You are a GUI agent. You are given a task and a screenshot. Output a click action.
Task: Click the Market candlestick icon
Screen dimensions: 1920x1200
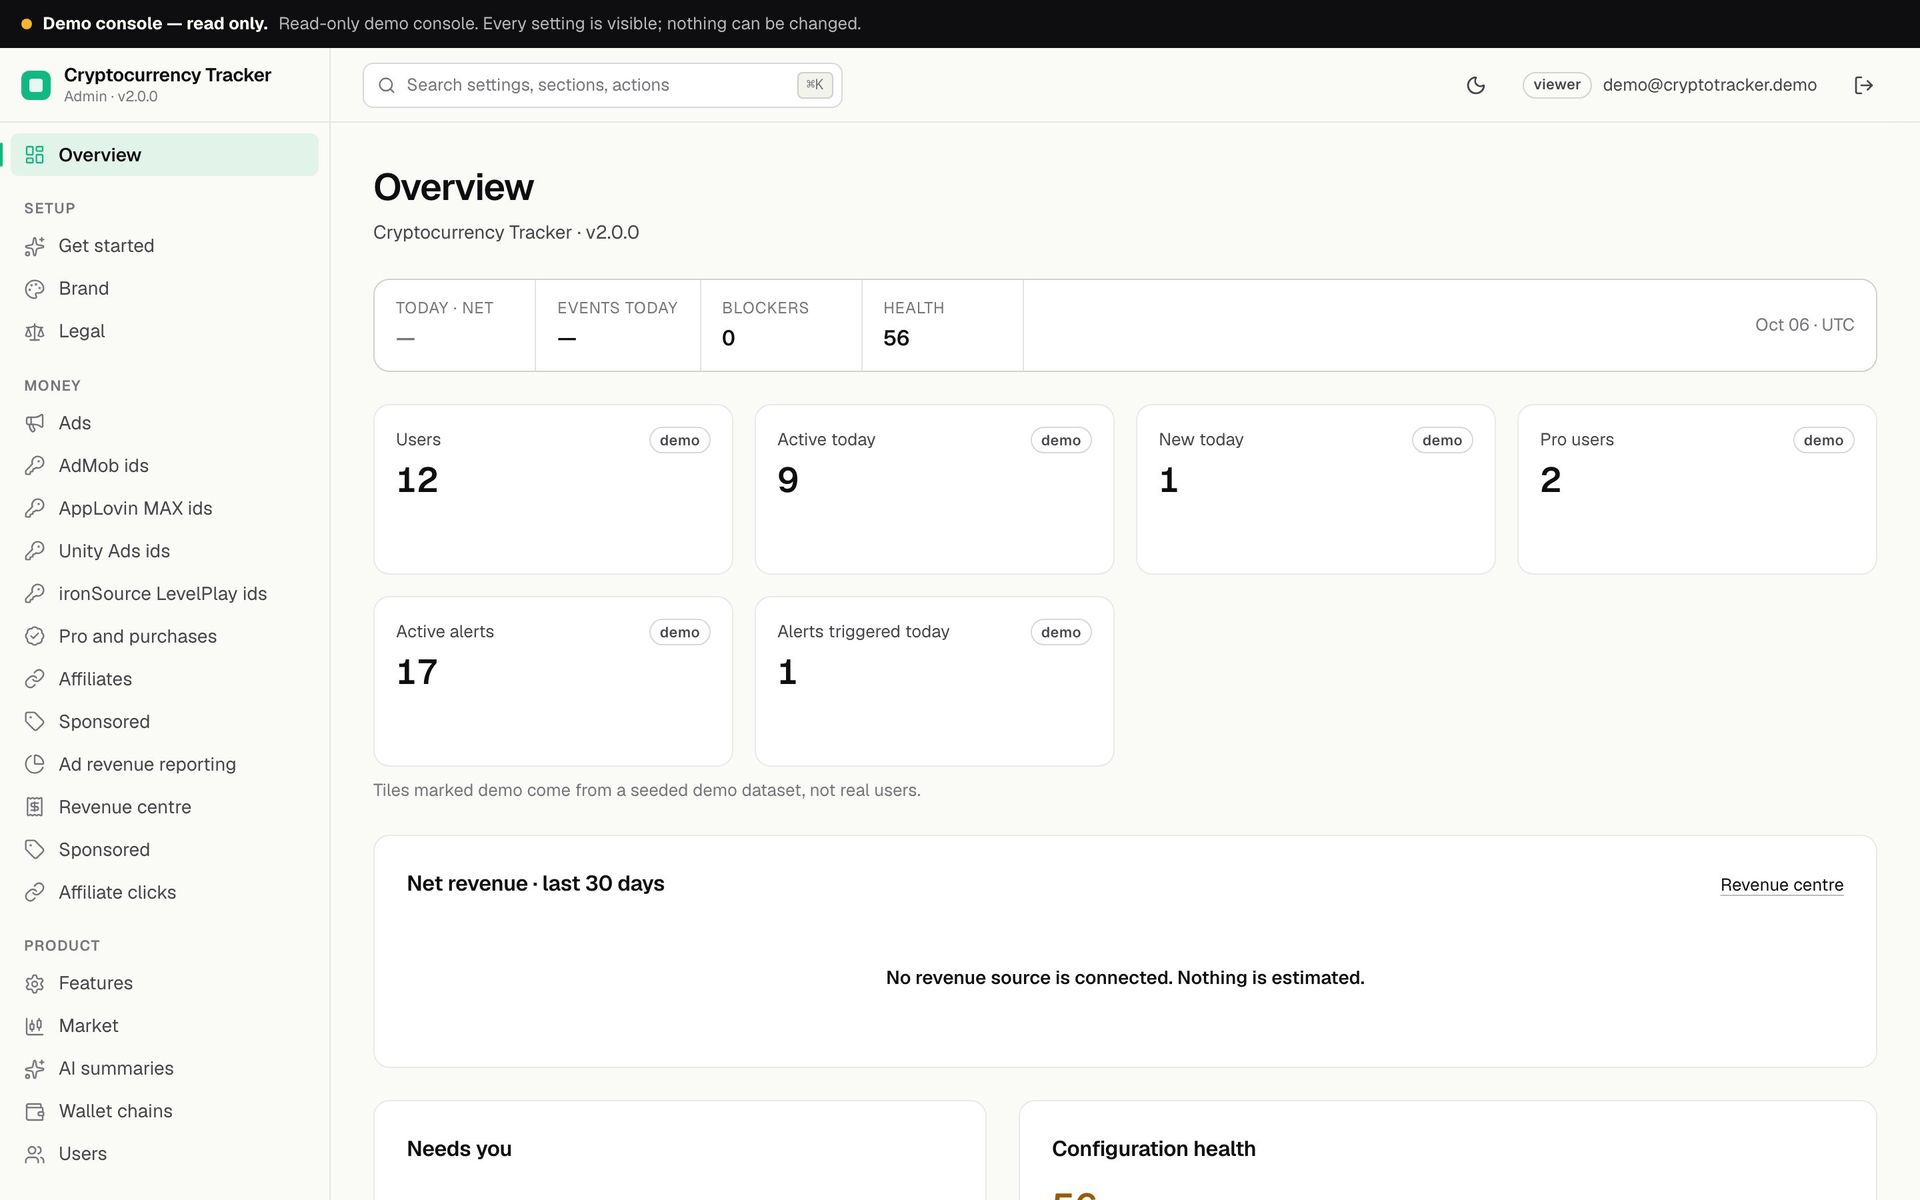[x=35, y=1026]
